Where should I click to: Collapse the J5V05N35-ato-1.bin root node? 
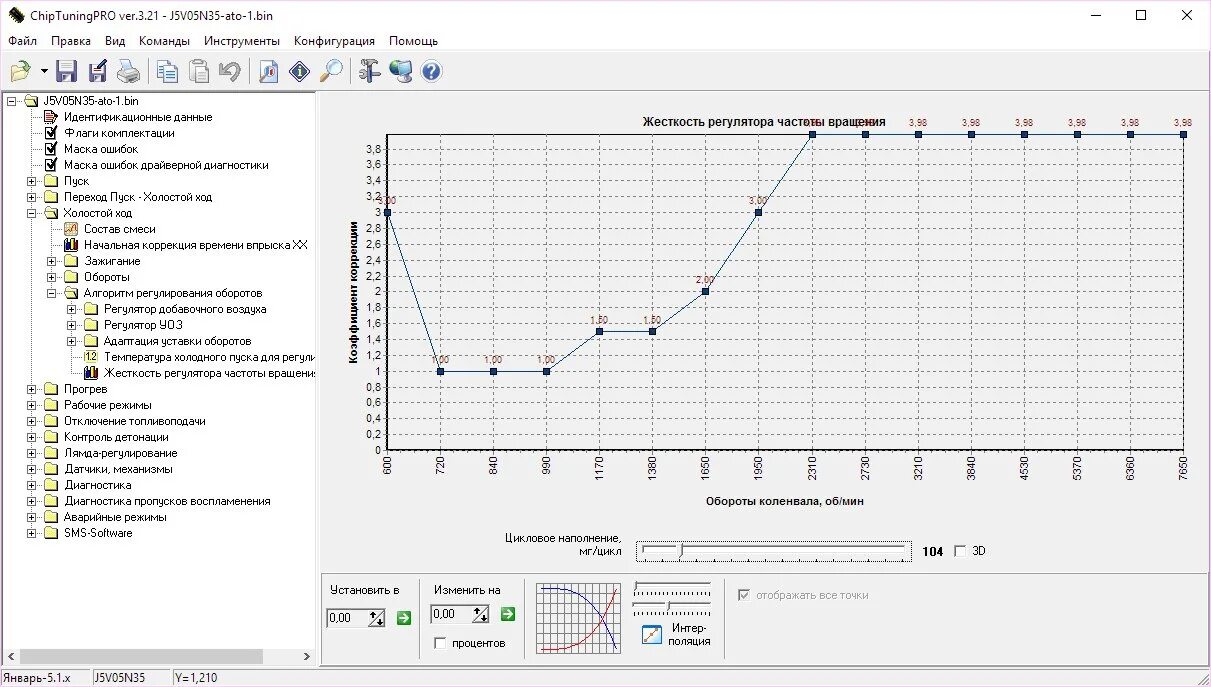click(12, 101)
